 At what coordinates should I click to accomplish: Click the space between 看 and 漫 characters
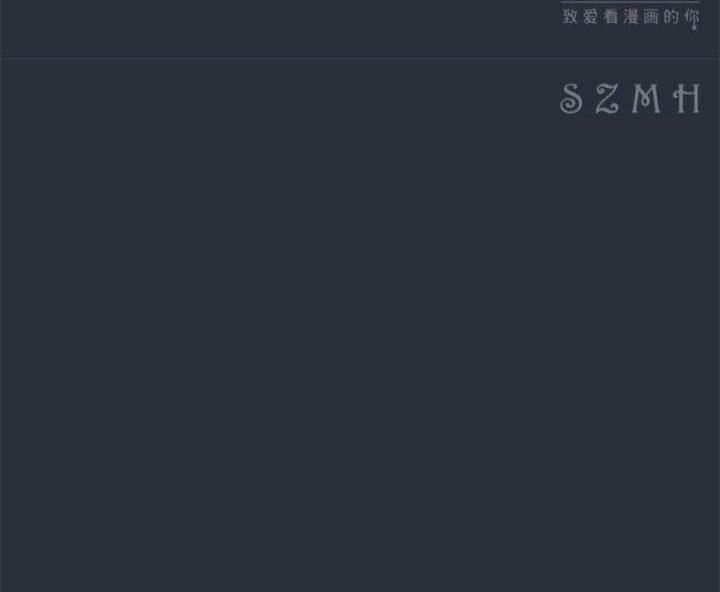pyautogui.click(x=621, y=17)
